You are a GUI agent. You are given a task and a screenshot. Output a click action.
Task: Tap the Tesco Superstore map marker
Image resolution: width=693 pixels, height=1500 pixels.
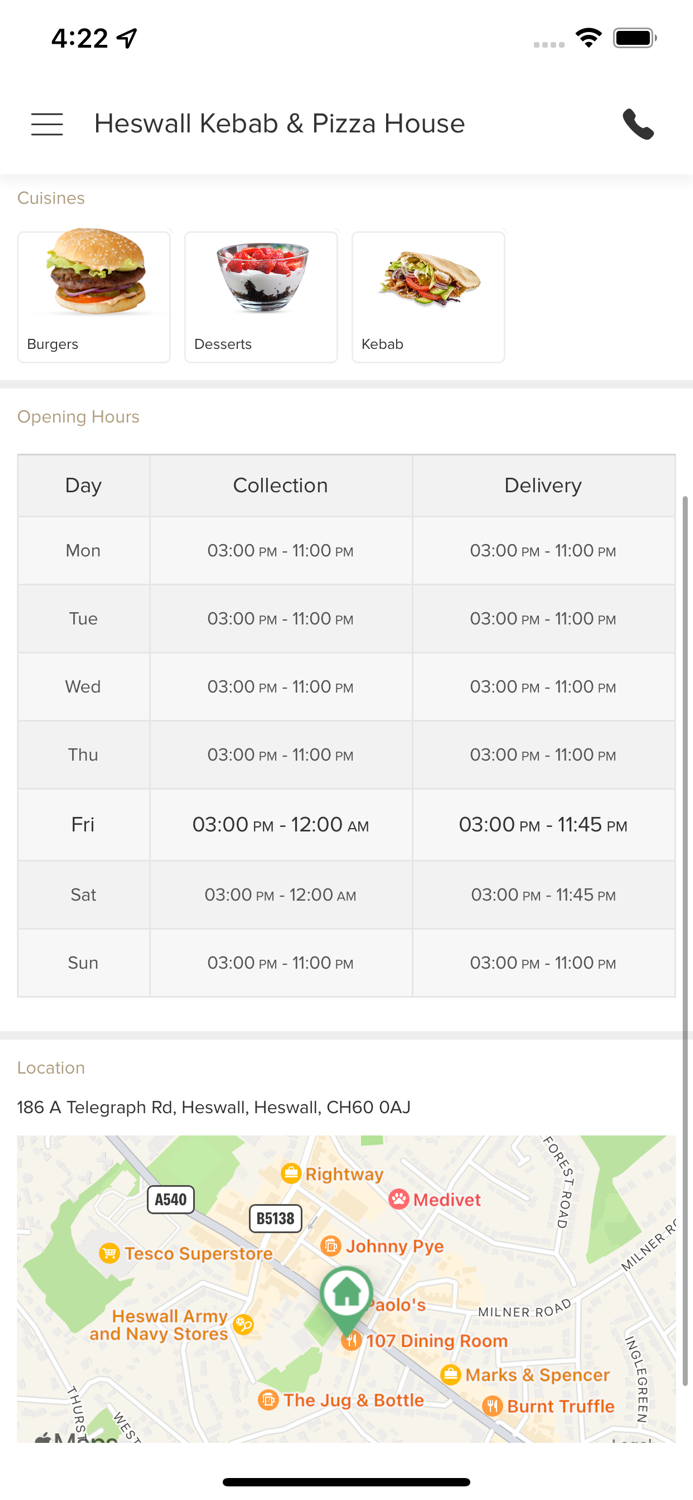(x=109, y=1253)
